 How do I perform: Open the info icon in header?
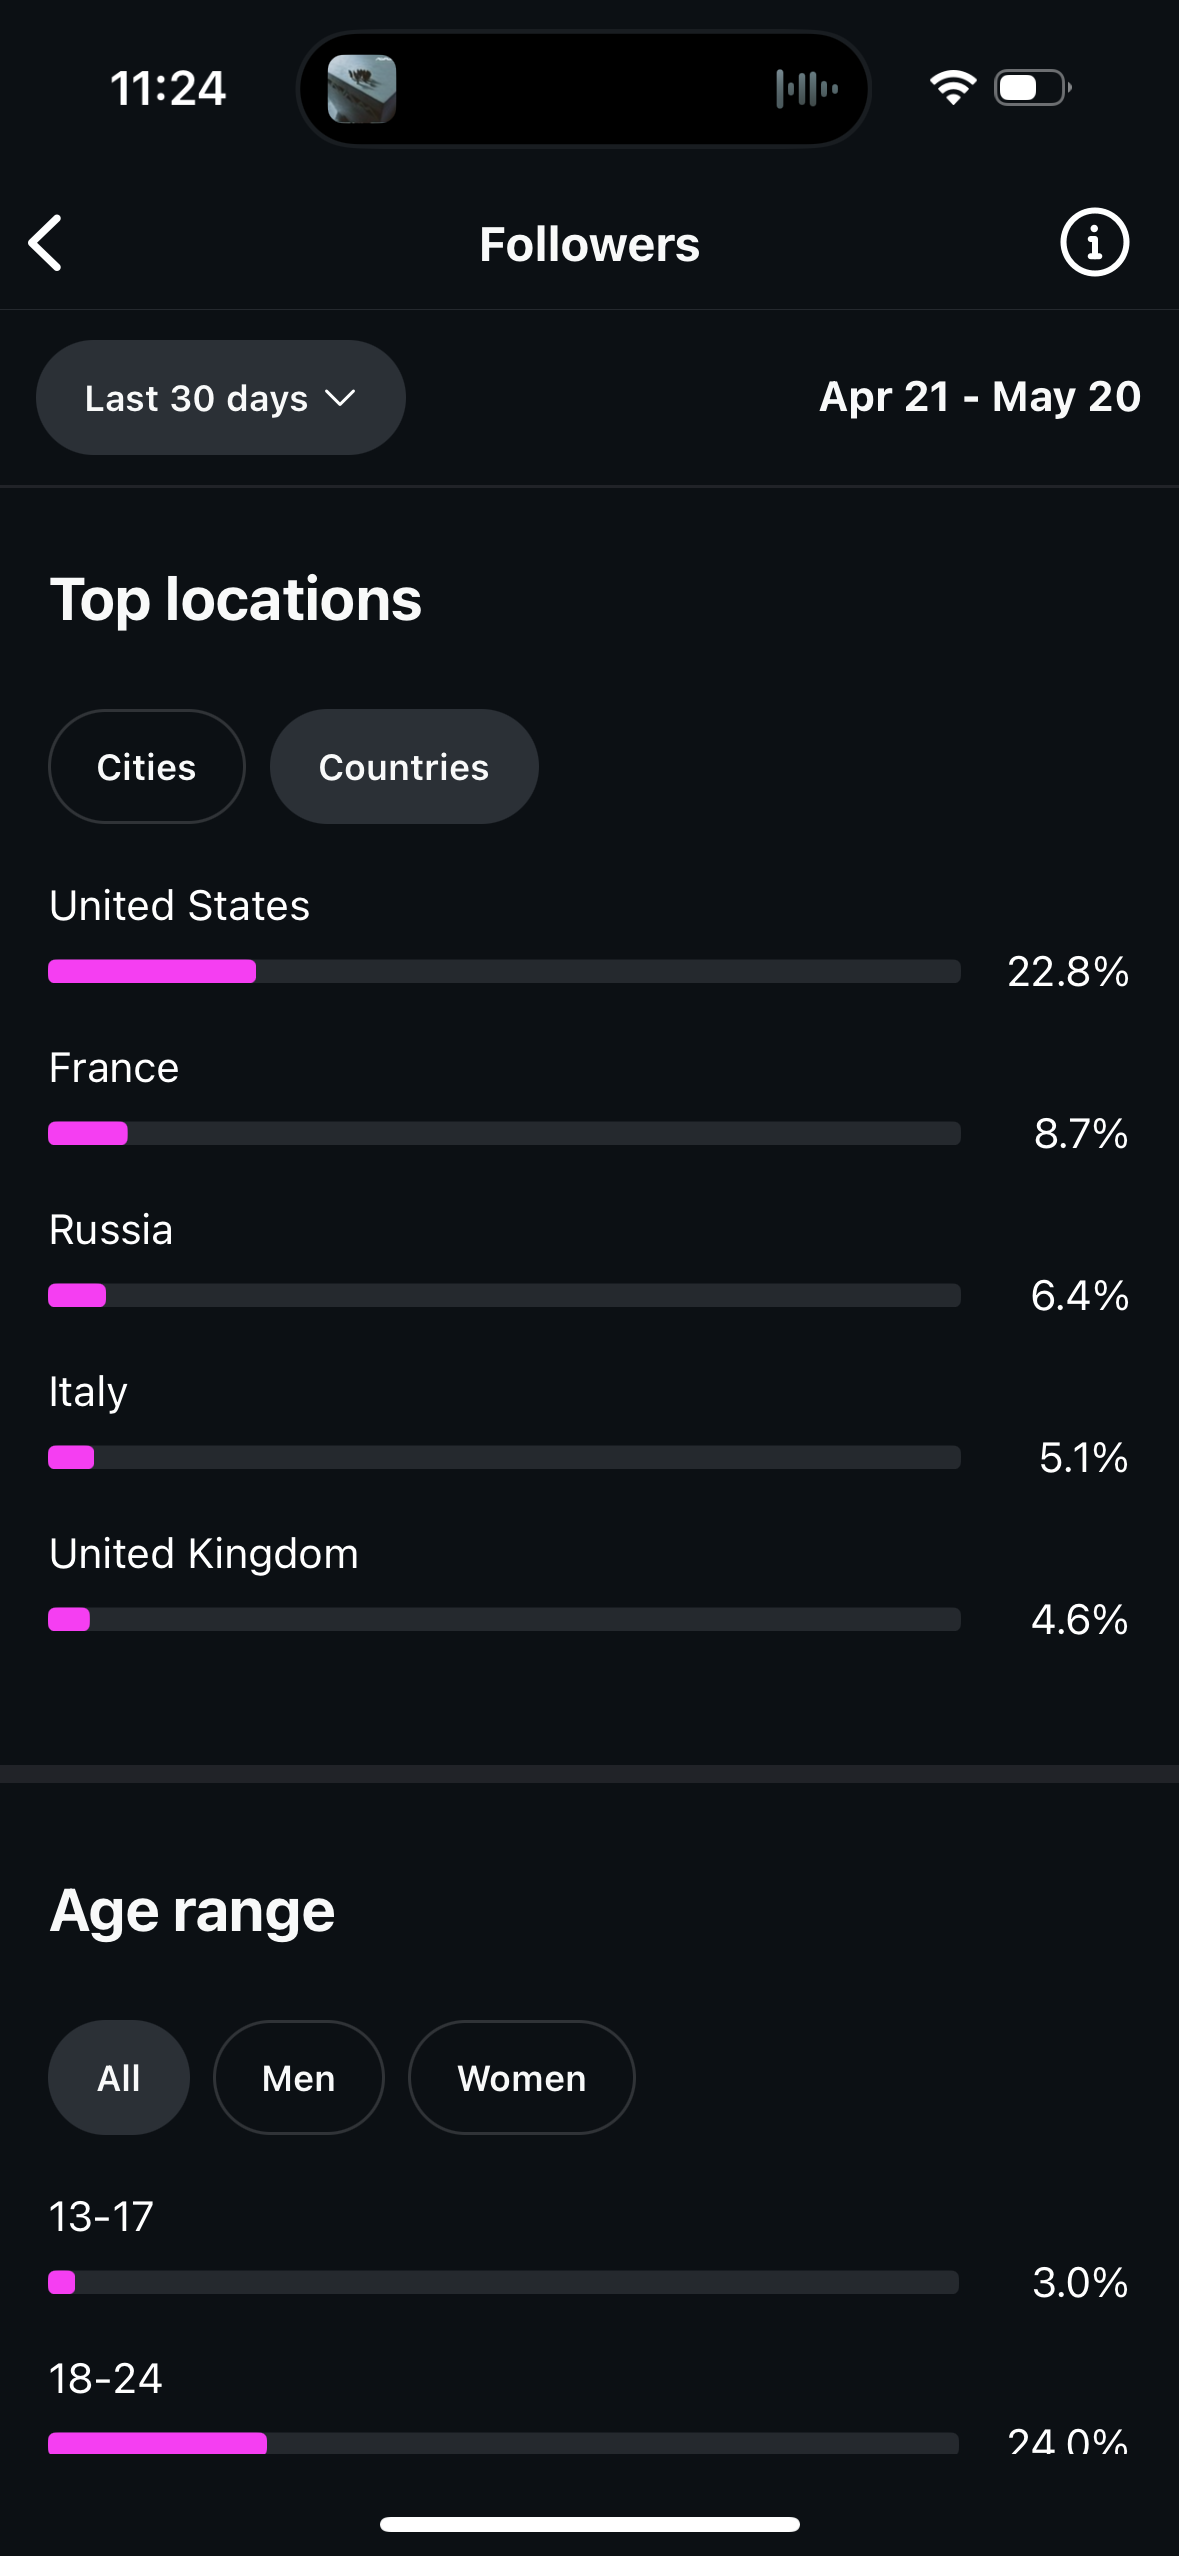pyautogui.click(x=1094, y=242)
